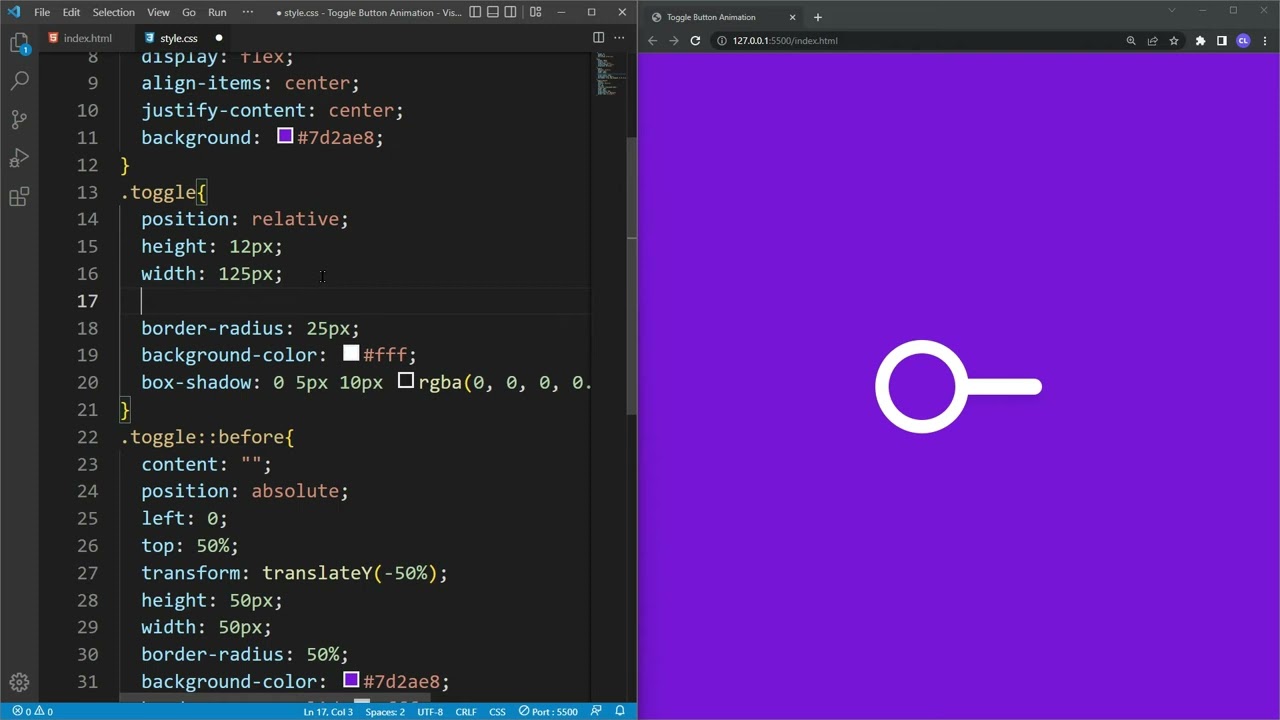Open the File menu

coord(42,12)
